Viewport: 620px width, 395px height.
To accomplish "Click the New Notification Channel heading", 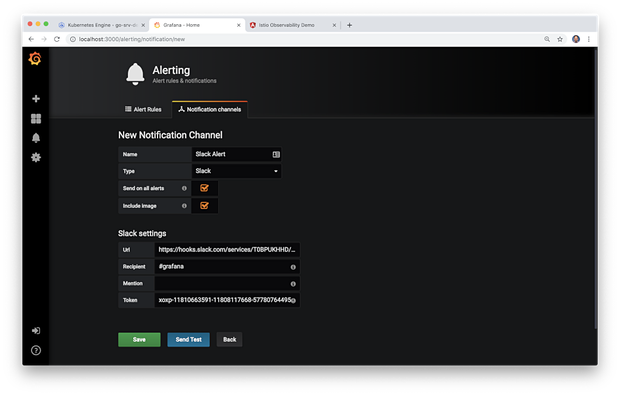I will click(170, 135).
